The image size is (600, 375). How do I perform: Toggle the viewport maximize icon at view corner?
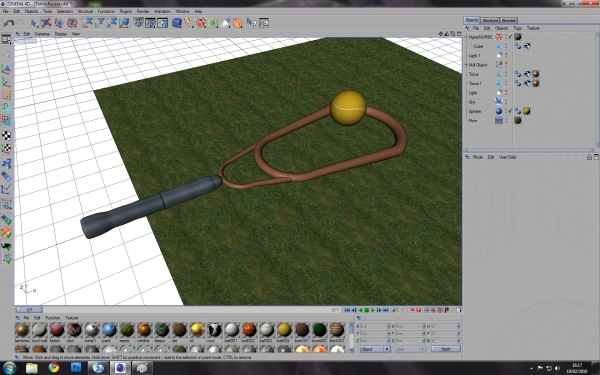(x=459, y=34)
